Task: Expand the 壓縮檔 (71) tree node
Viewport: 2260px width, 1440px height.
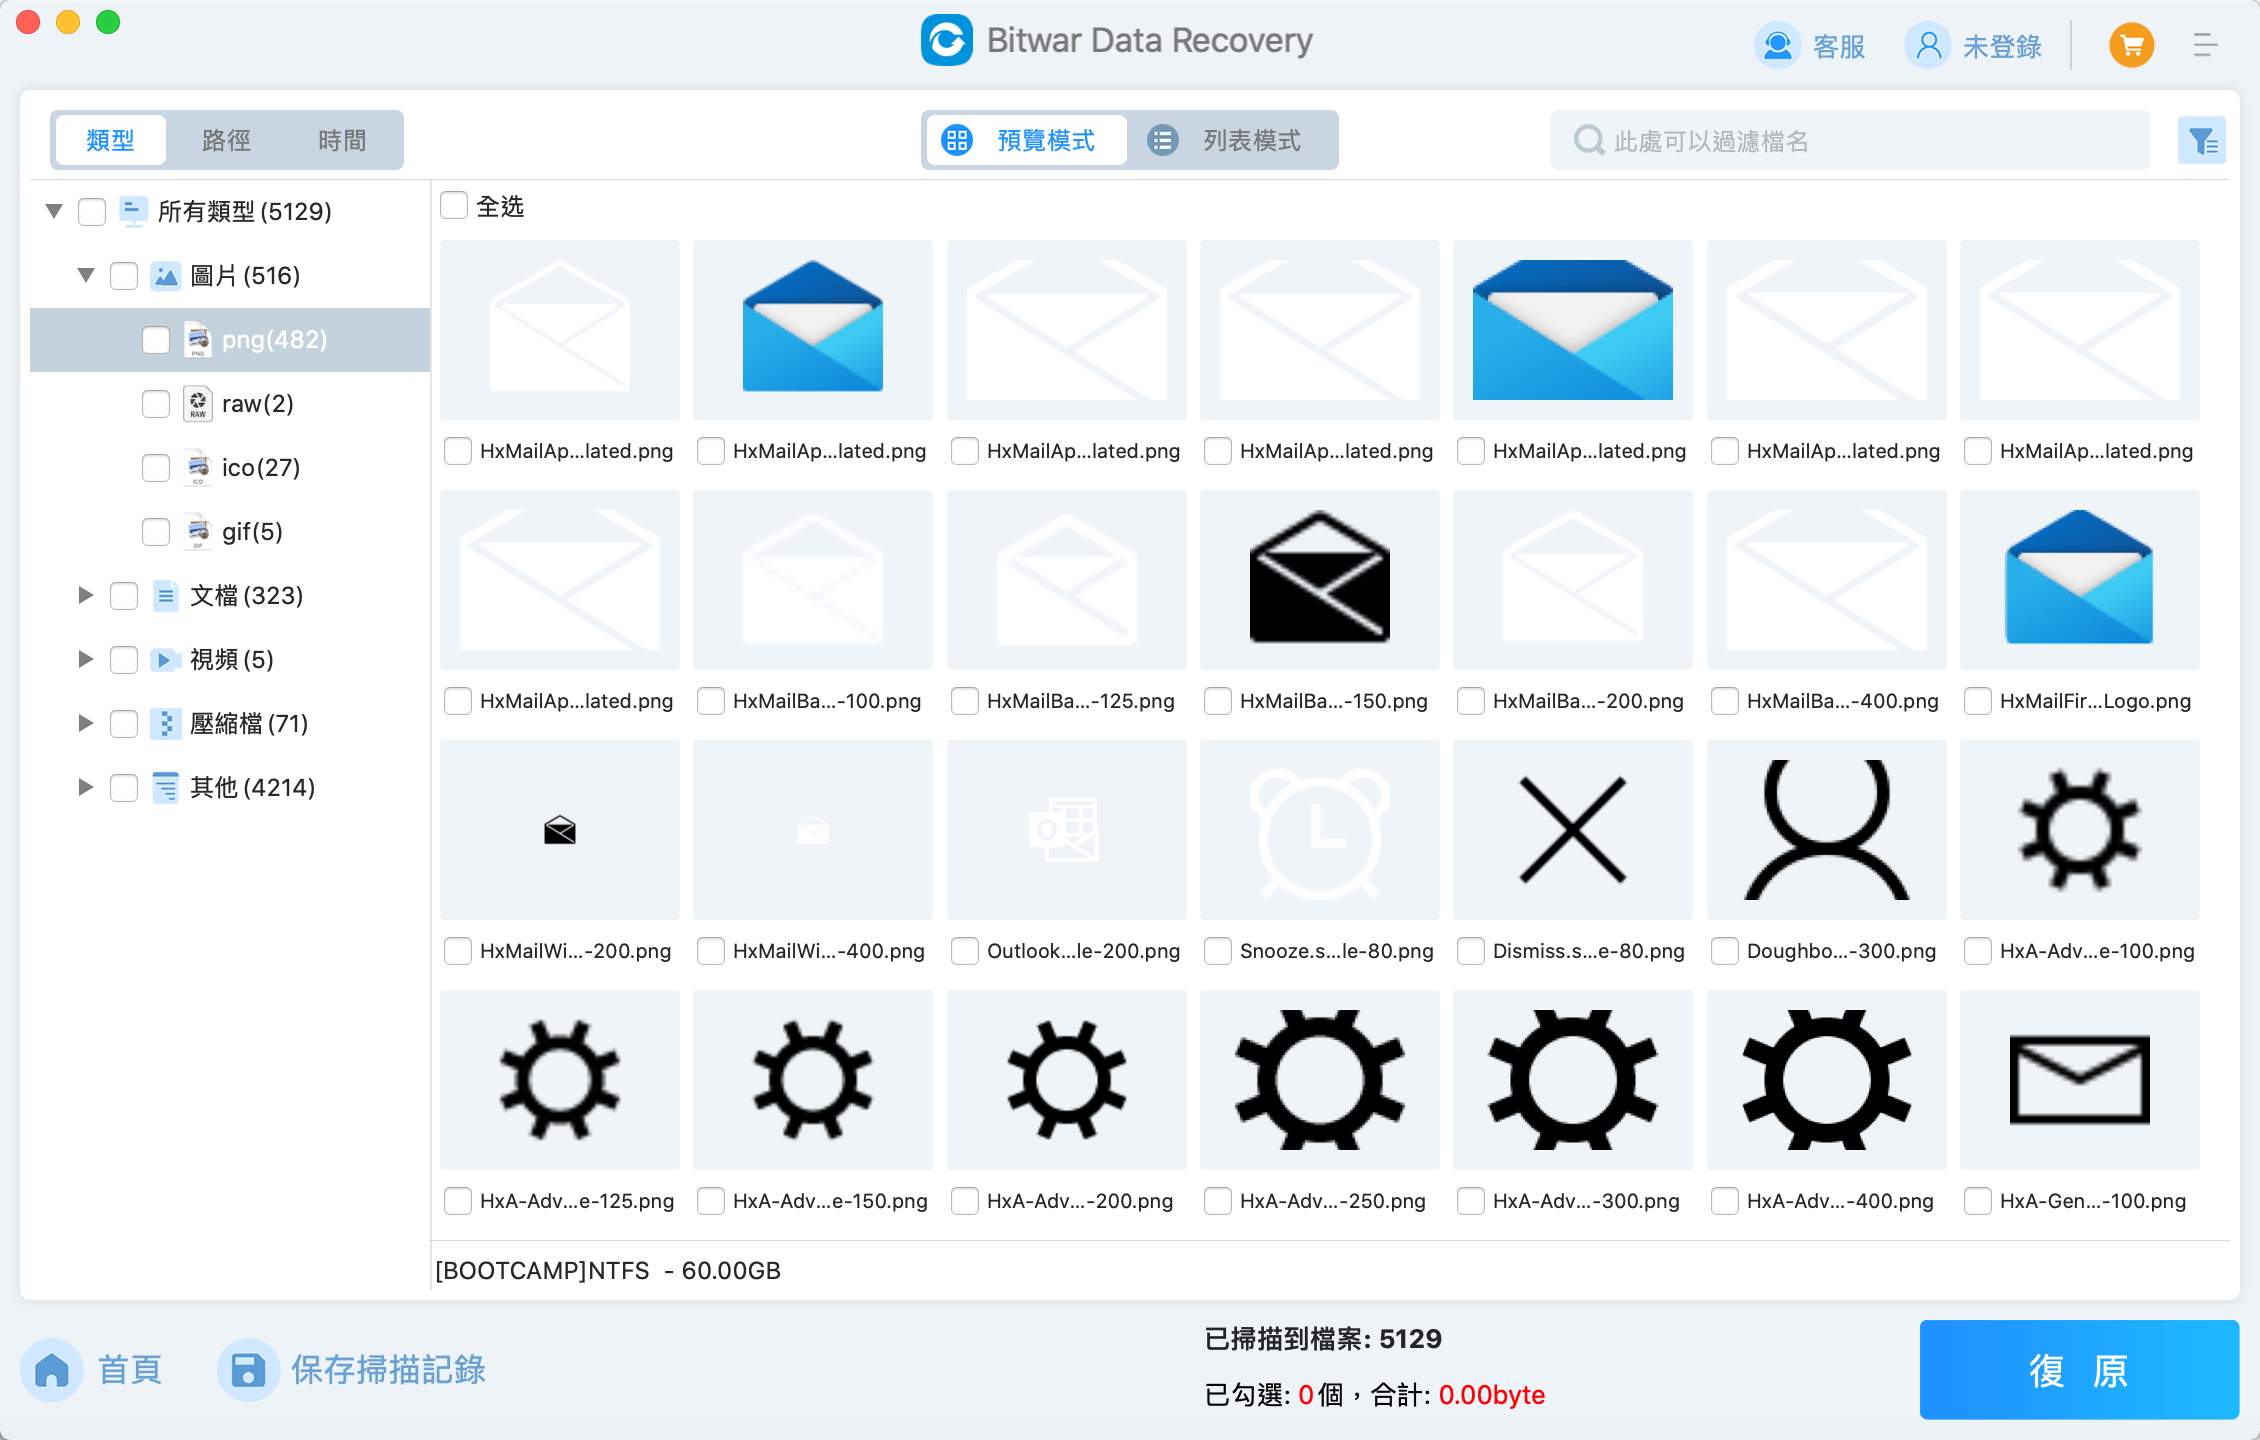Action: point(86,723)
